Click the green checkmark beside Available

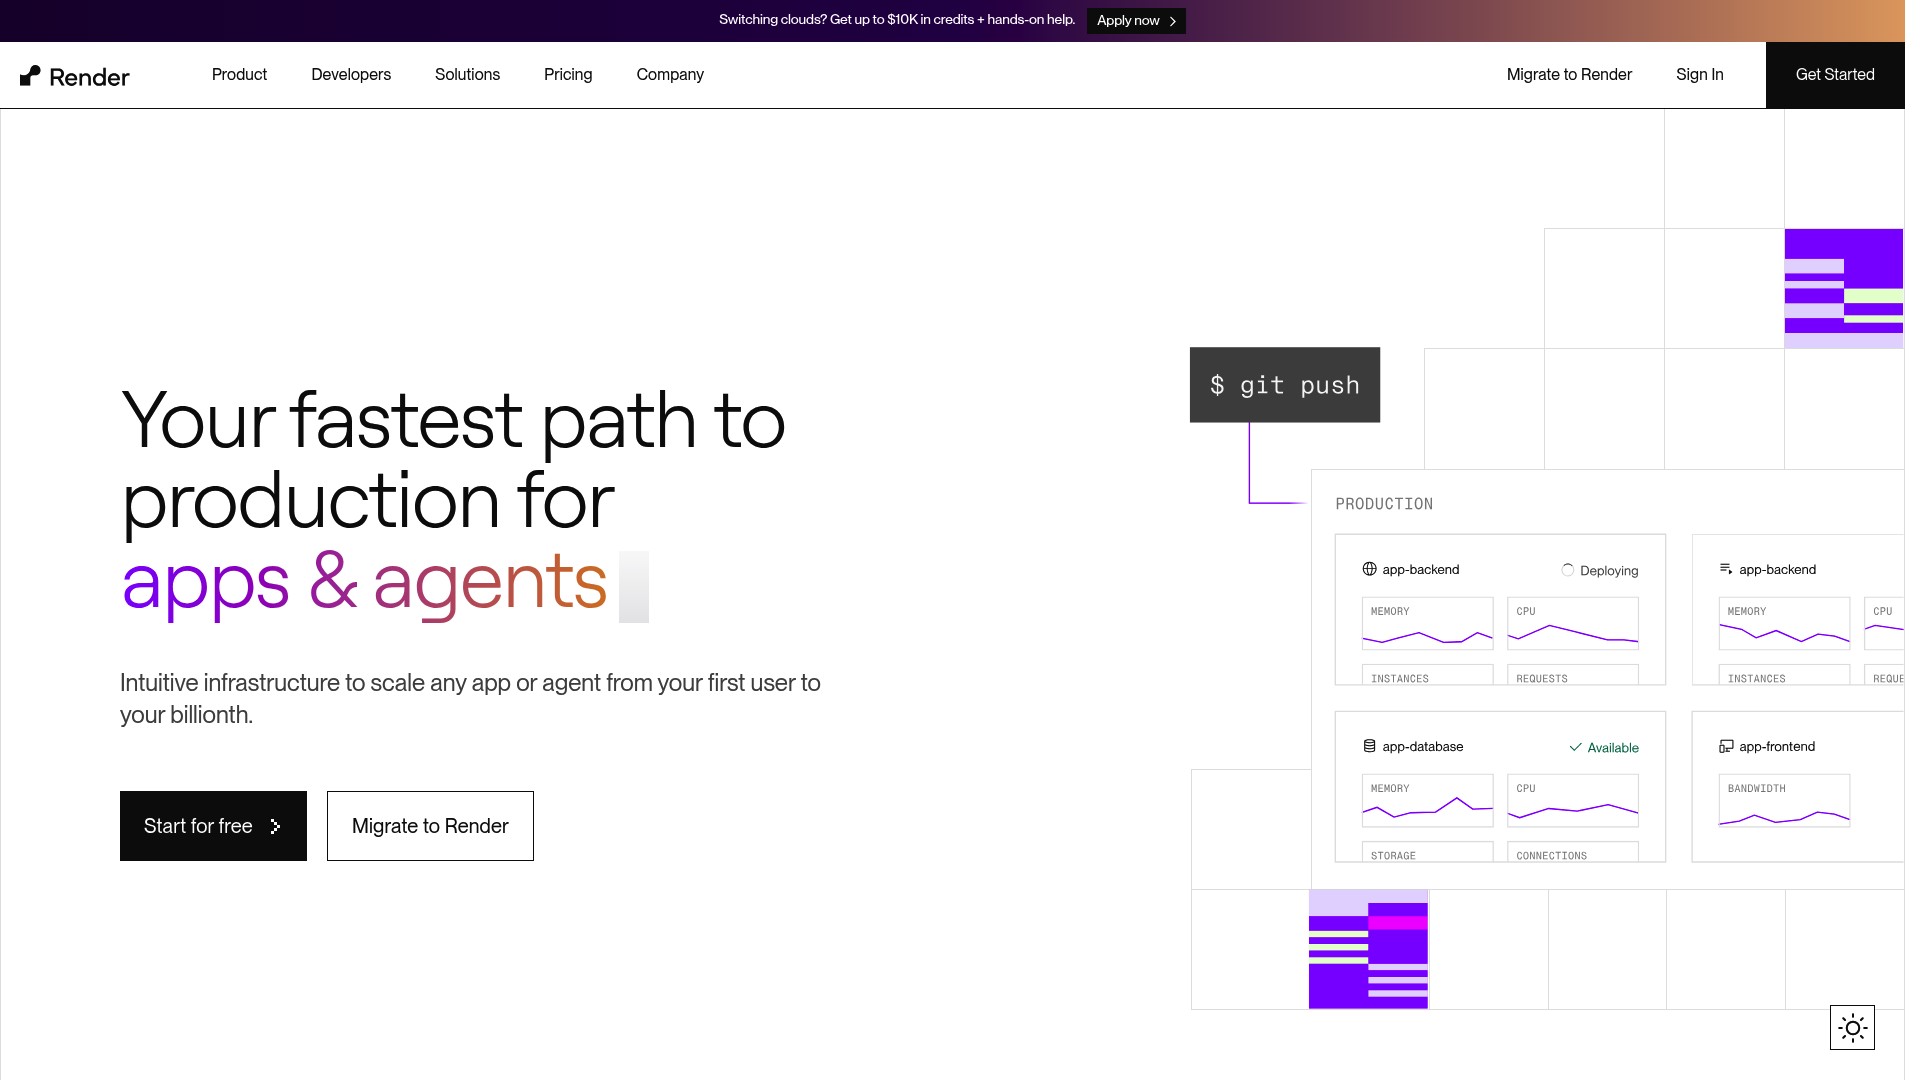(1575, 747)
